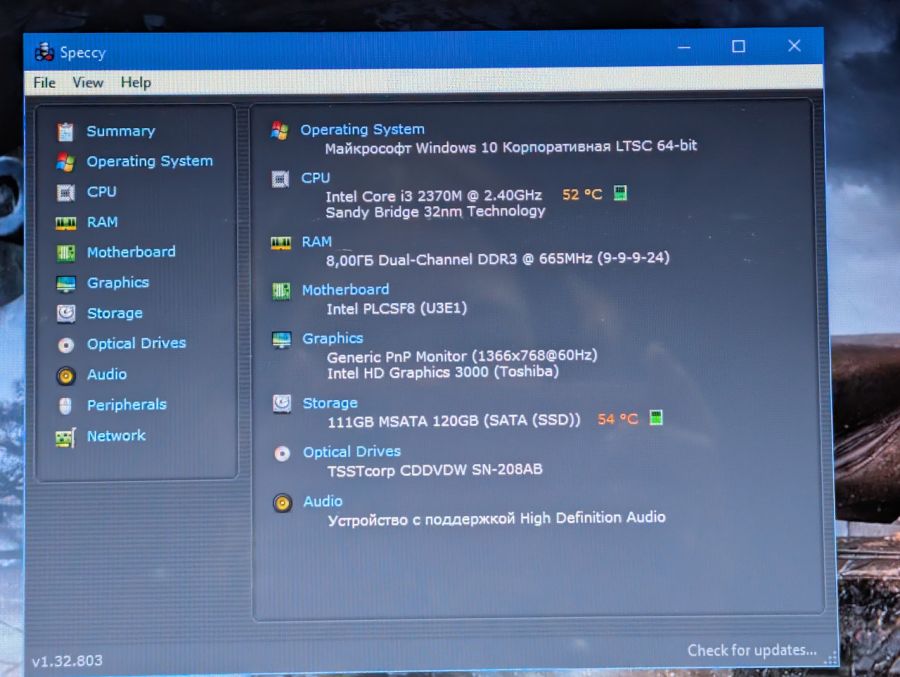900x677 pixels.
Task: Click the Windows 10 LTSC 64-bit text
Action: [511, 147]
